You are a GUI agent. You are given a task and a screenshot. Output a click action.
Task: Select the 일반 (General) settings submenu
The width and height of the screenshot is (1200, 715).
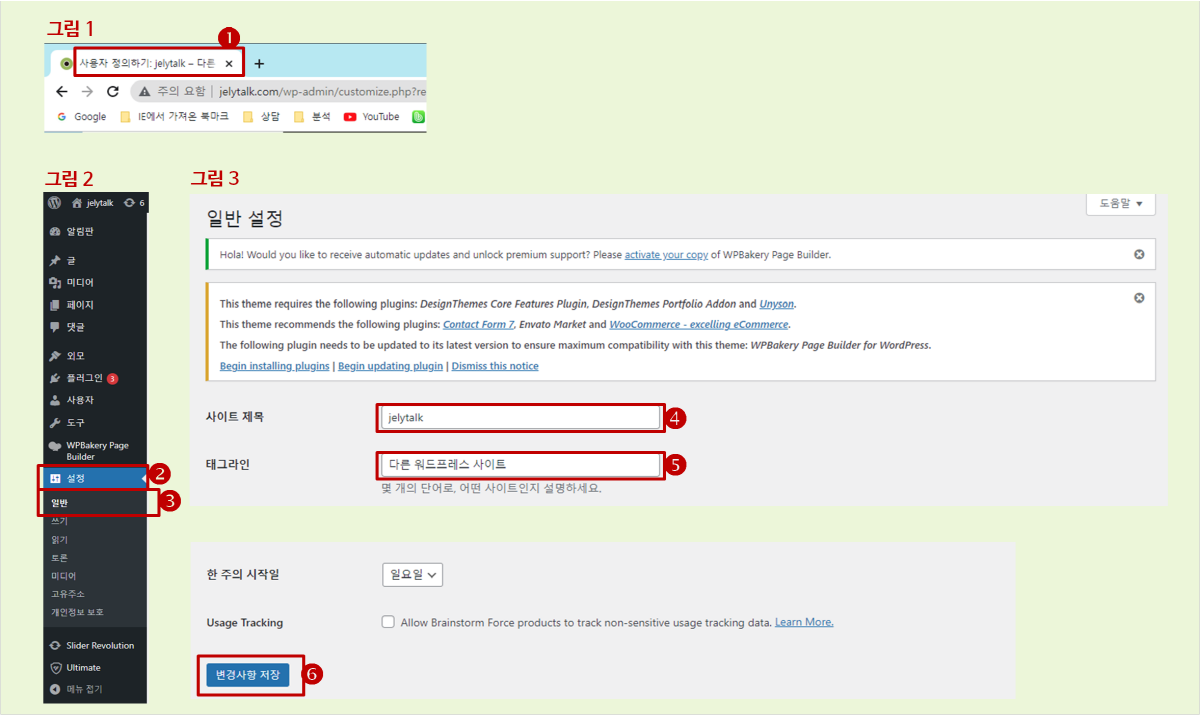click(x=60, y=502)
